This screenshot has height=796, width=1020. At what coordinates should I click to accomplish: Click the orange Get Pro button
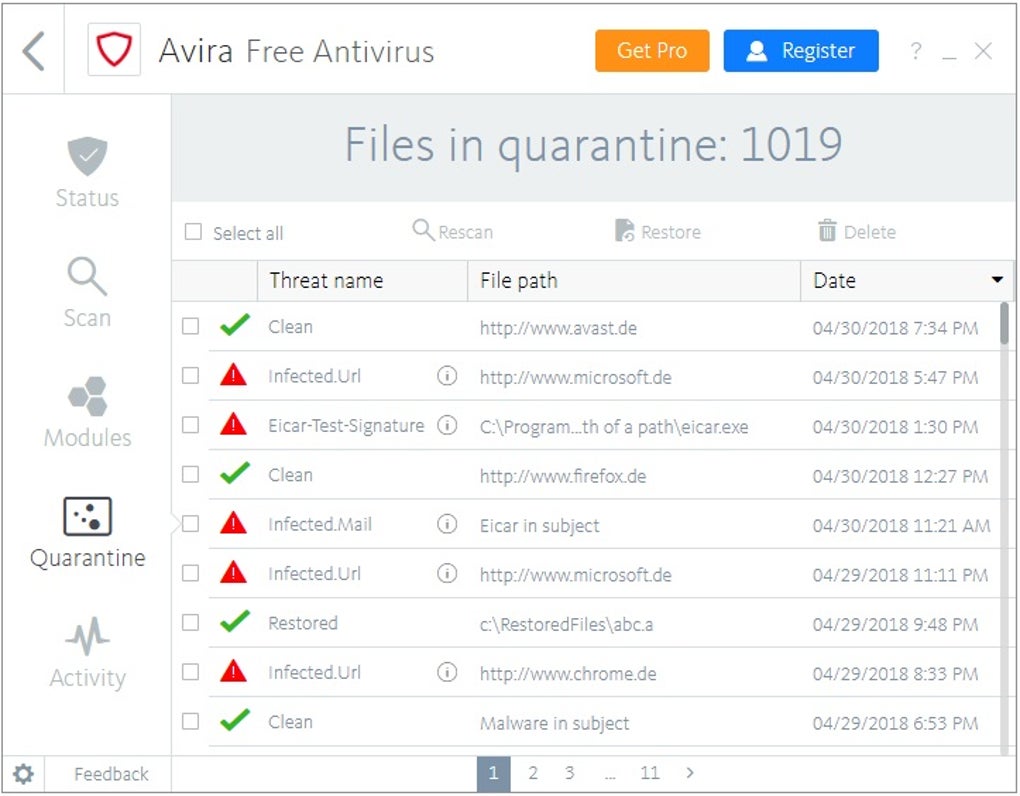(x=652, y=51)
